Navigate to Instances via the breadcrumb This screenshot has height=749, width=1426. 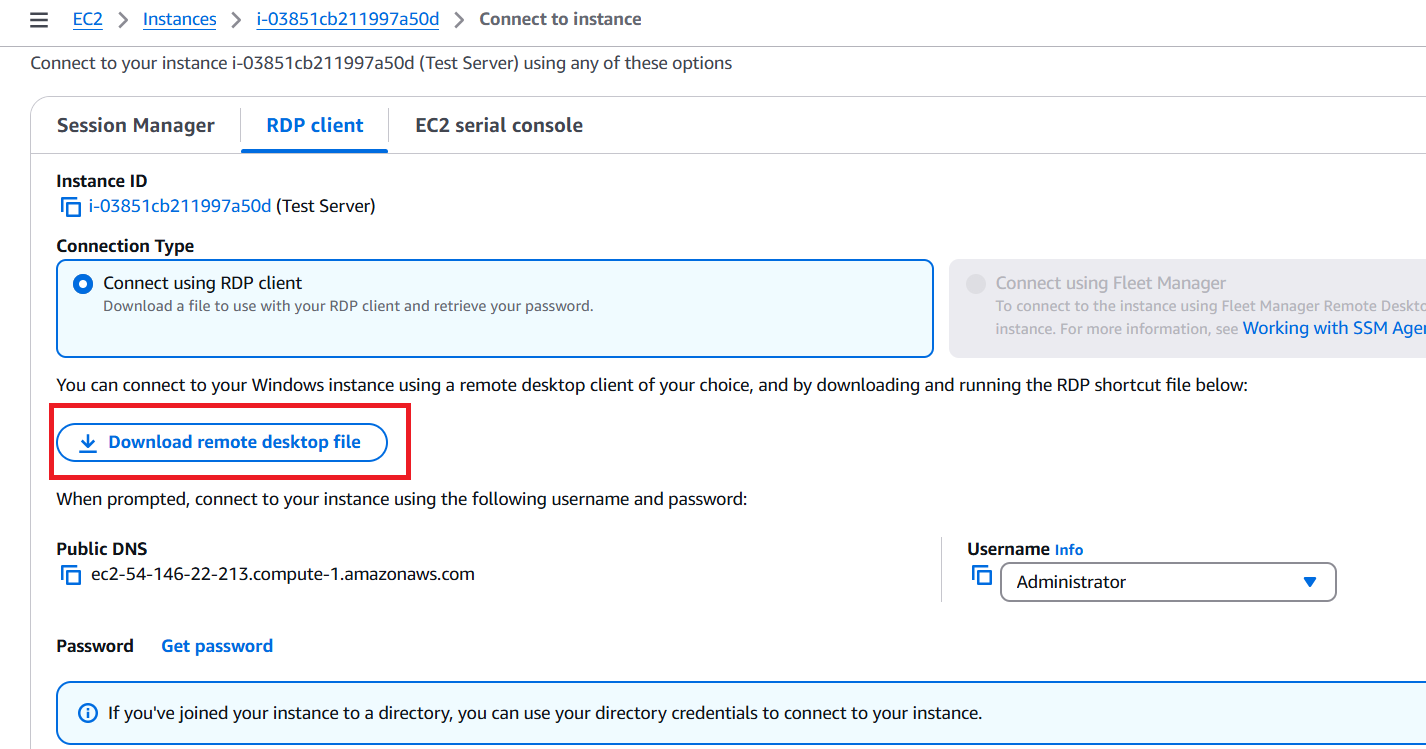(x=179, y=18)
